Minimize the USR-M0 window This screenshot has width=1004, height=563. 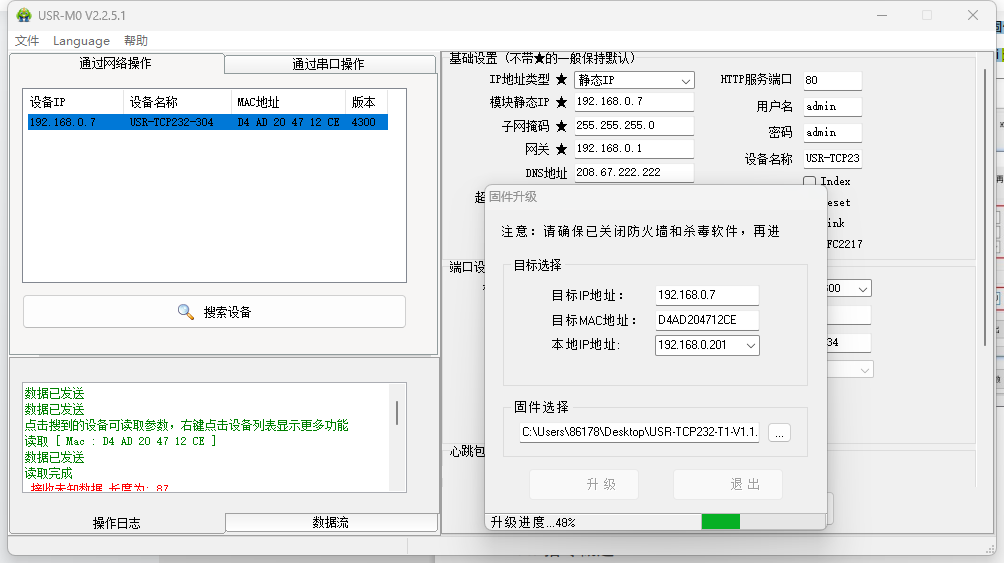(881, 15)
